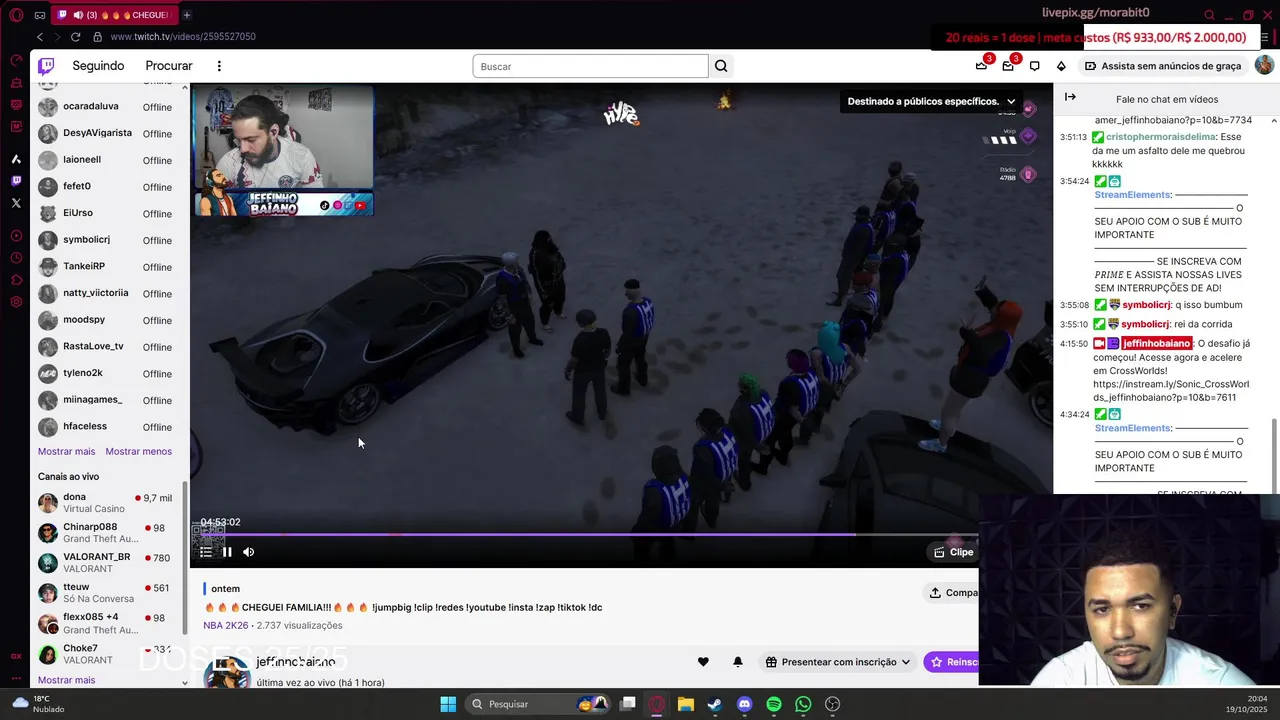
Task: Click the browser address bar URL
Action: [183, 37]
